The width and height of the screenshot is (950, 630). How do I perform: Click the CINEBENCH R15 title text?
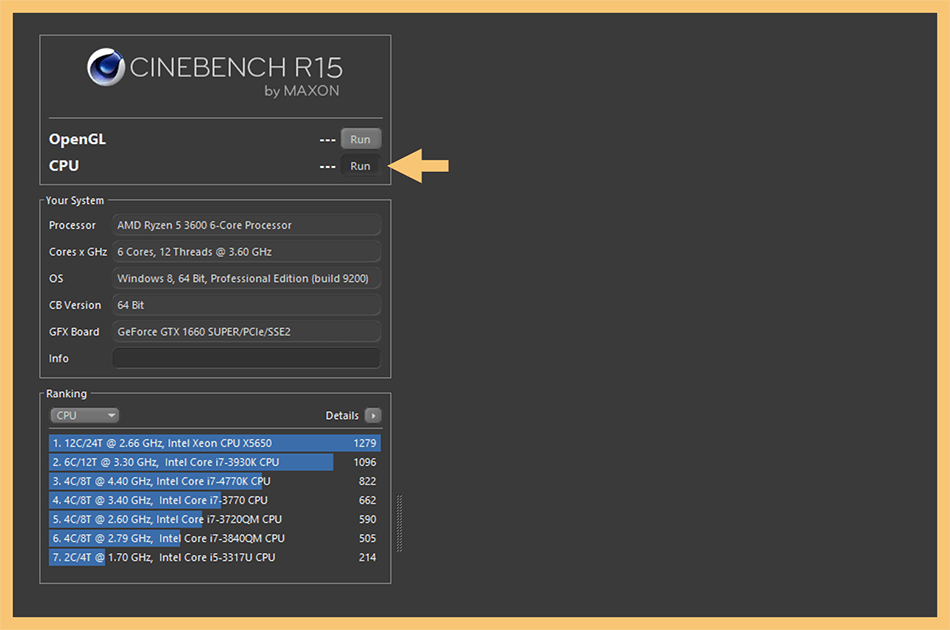pyautogui.click(x=236, y=67)
